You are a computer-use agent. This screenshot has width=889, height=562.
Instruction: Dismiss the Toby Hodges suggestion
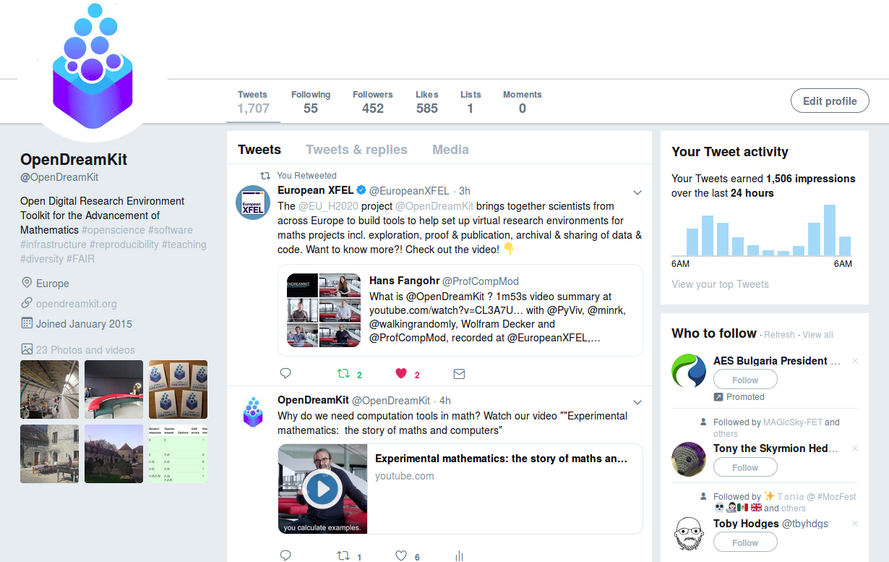click(854, 523)
